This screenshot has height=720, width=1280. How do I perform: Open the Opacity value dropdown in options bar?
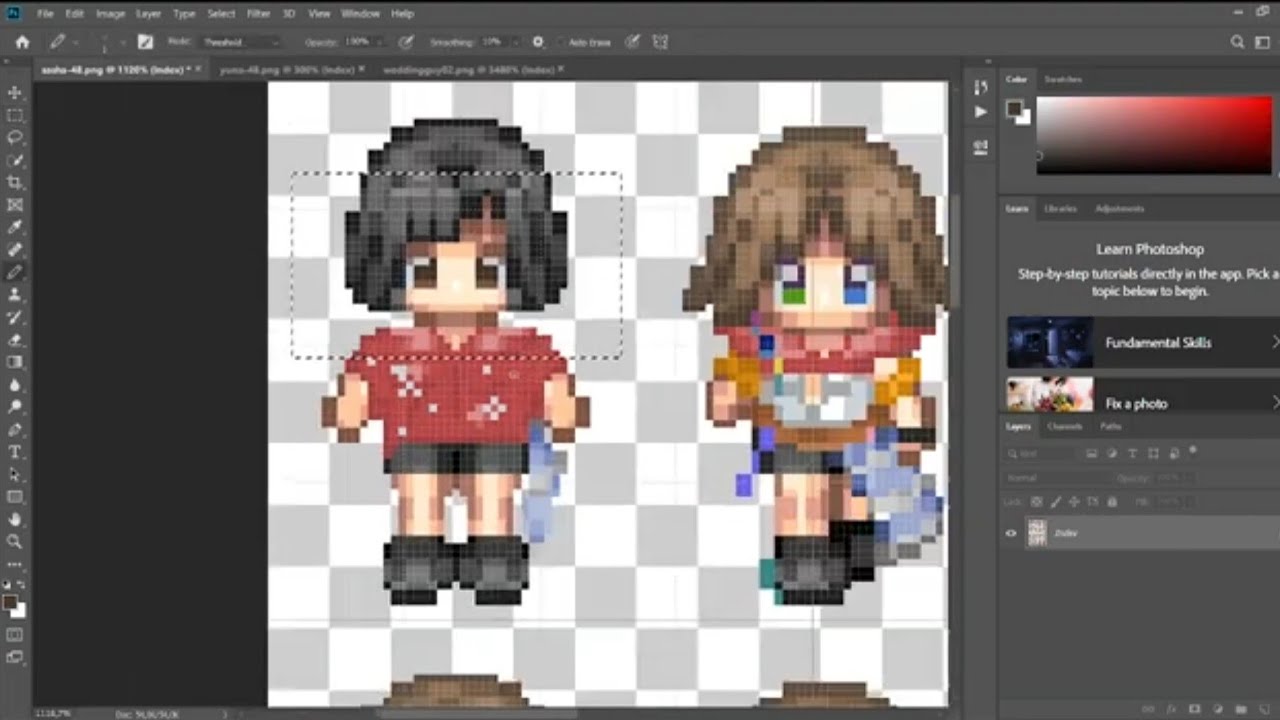click(379, 42)
